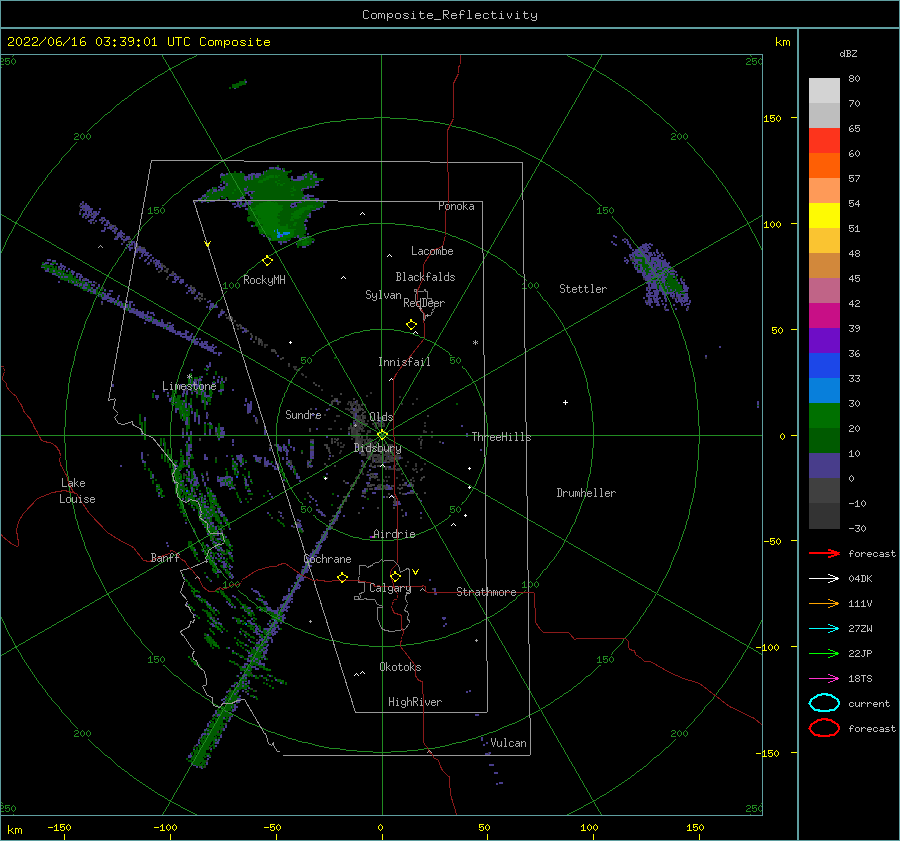This screenshot has width=900, height=841.
Task: Click the red forecast arrow legend icon
Action: [824, 553]
